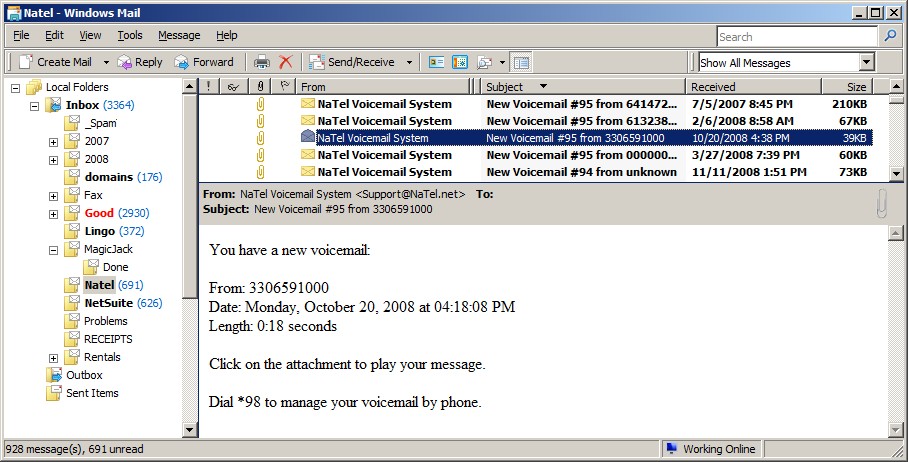Sort by the Attachment paperclip column header
908x462 pixels.
coord(260,86)
